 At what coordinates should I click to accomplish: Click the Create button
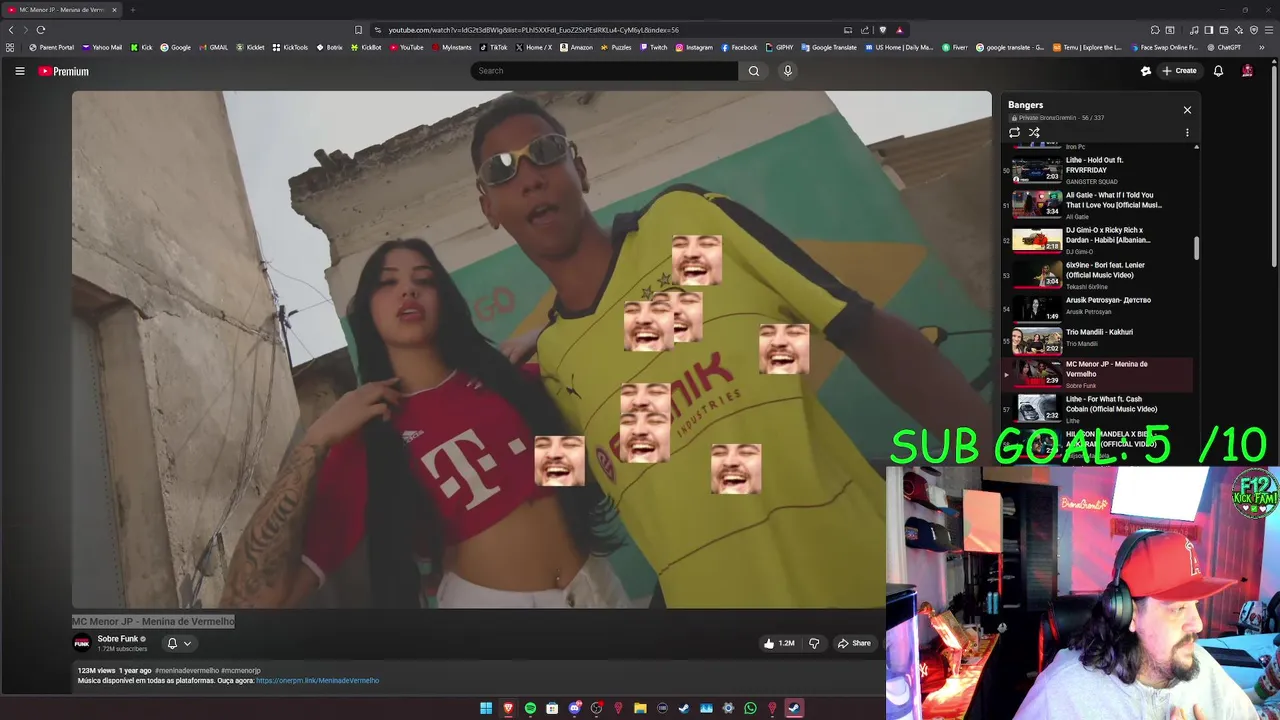click(x=1179, y=71)
